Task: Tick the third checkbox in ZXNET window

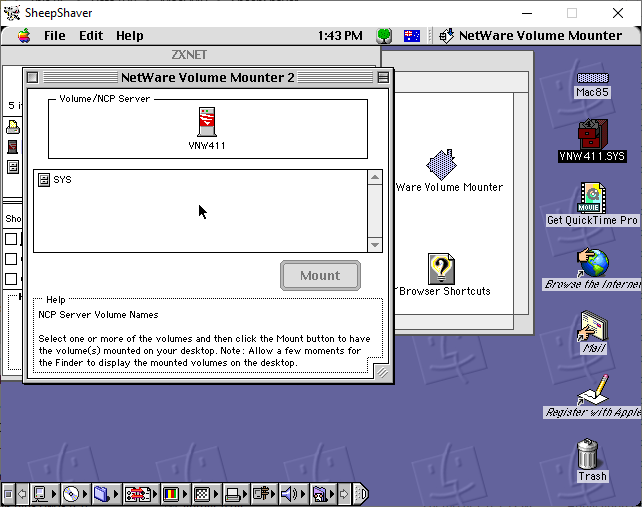Action: pyautogui.click(x=11, y=279)
